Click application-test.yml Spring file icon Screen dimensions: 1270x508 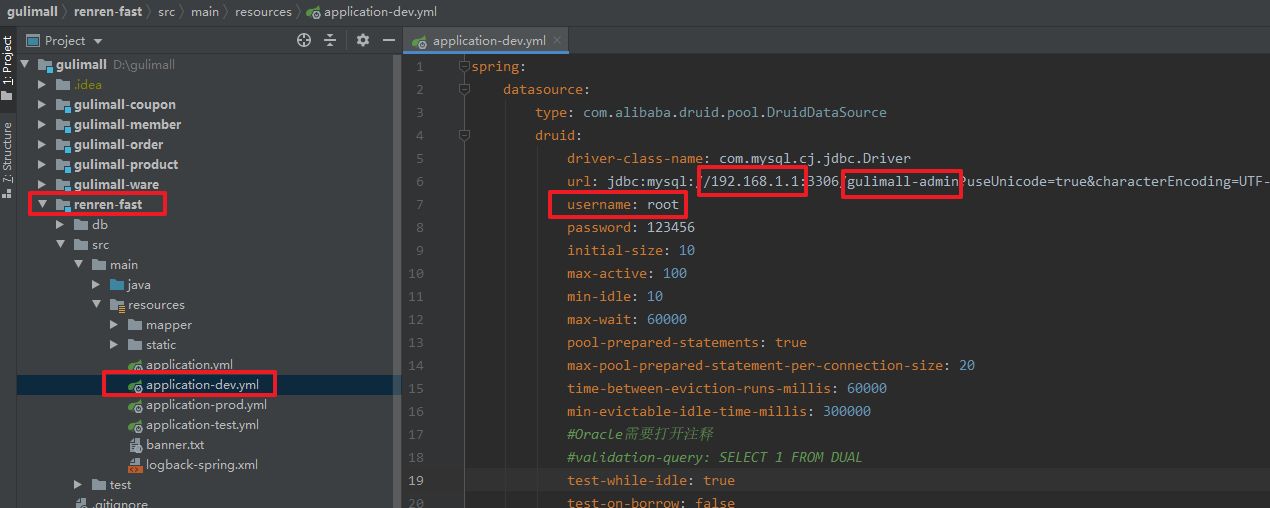click(135, 425)
